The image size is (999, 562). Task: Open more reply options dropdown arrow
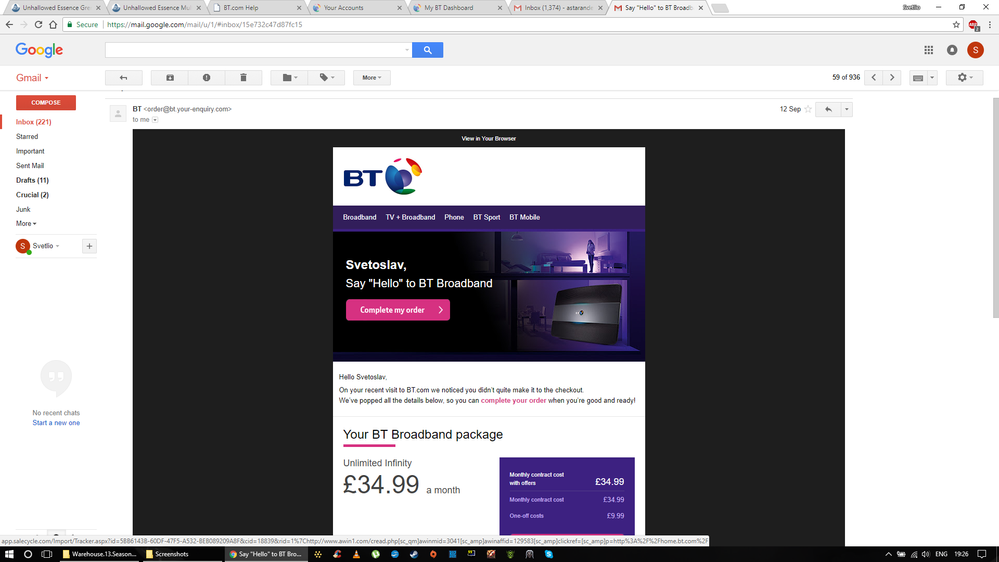[847, 109]
